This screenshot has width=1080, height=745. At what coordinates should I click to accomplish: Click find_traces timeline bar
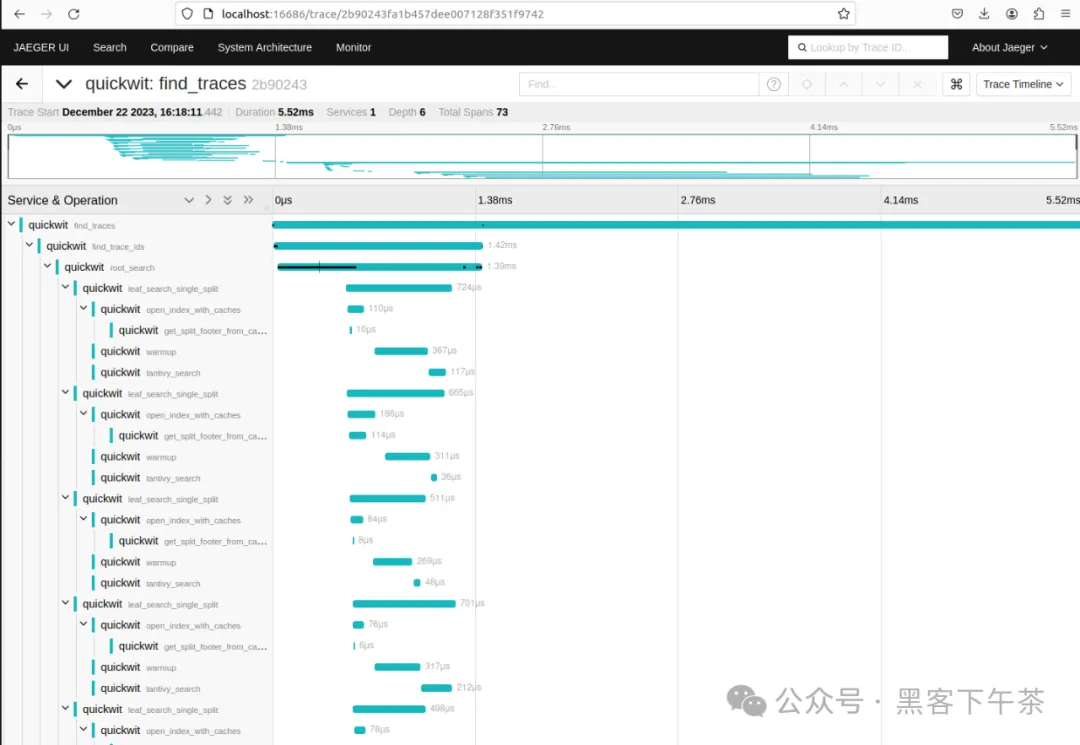tap(676, 224)
